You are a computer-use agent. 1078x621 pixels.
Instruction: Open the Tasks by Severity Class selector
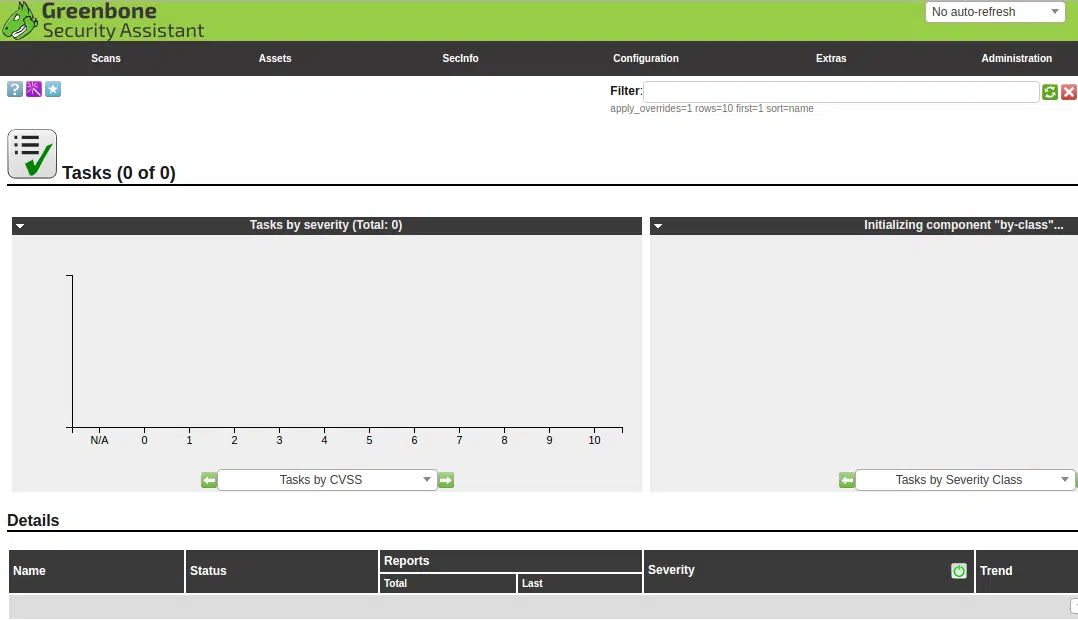tap(965, 480)
